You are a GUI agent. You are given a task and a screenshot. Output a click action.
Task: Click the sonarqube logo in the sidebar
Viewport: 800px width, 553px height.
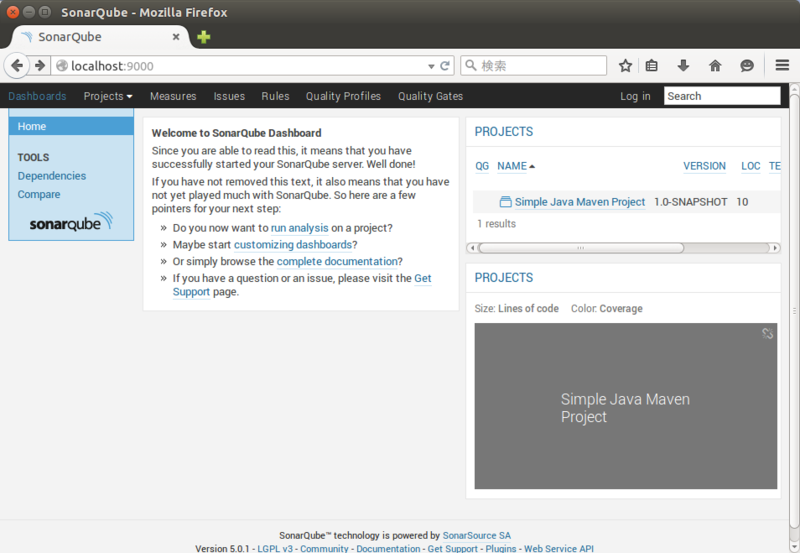(71, 222)
